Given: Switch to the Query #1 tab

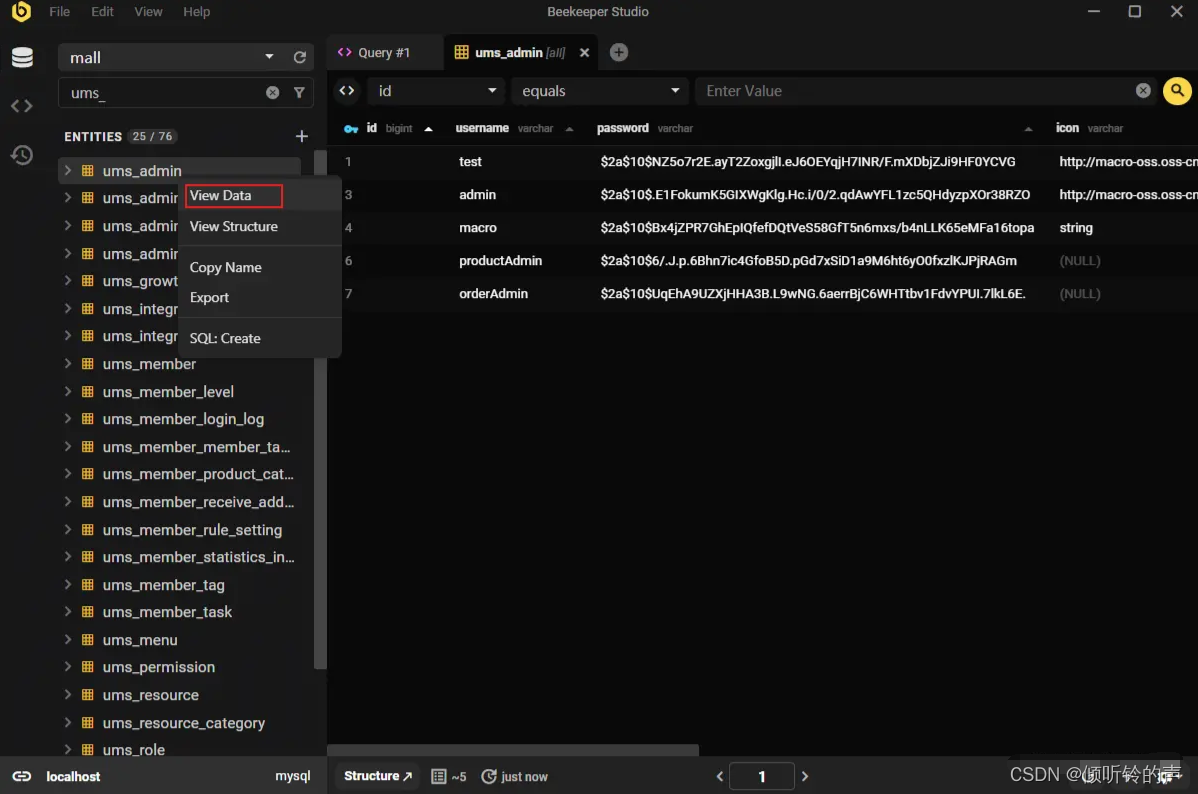Looking at the screenshot, I should click(x=384, y=53).
